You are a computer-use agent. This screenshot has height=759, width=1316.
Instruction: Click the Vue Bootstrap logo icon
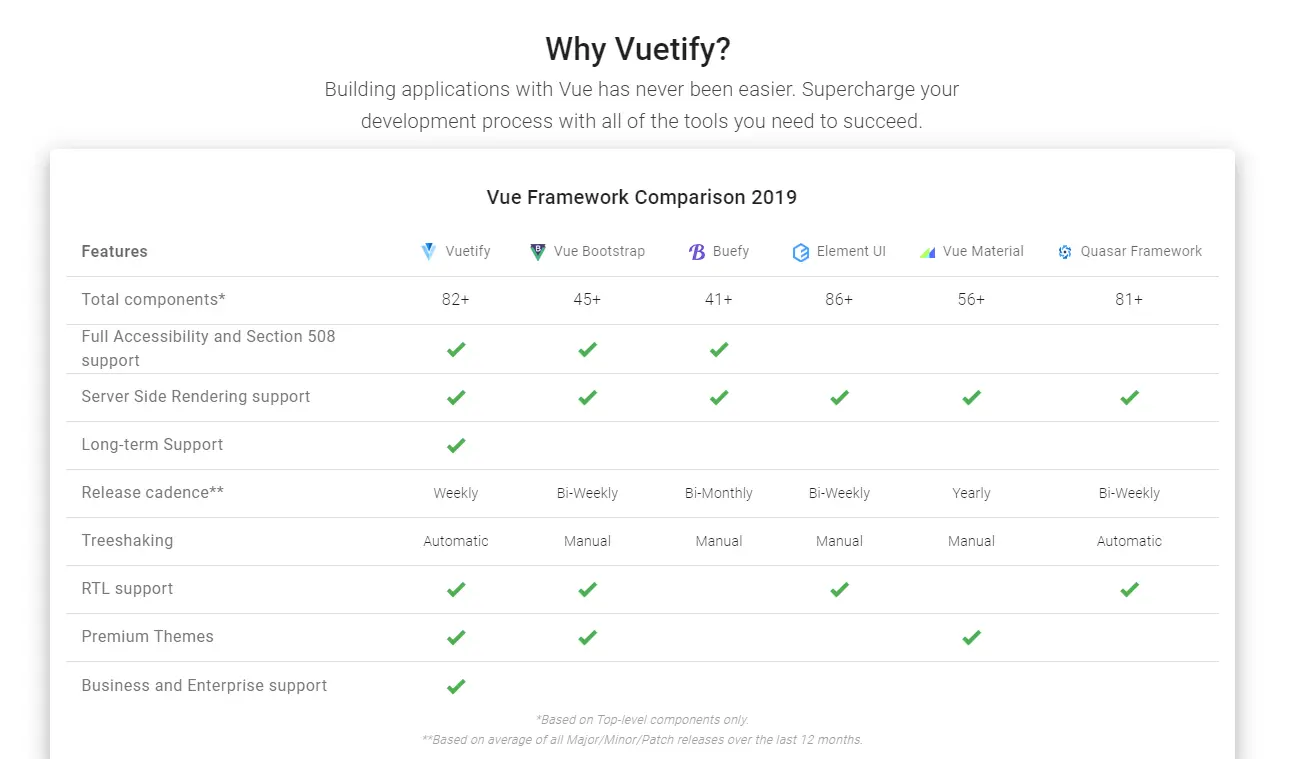tap(538, 252)
